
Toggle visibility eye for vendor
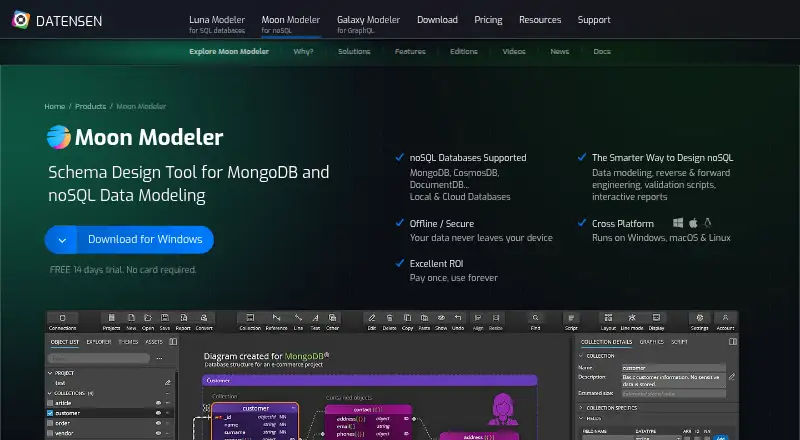[x=158, y=433]
